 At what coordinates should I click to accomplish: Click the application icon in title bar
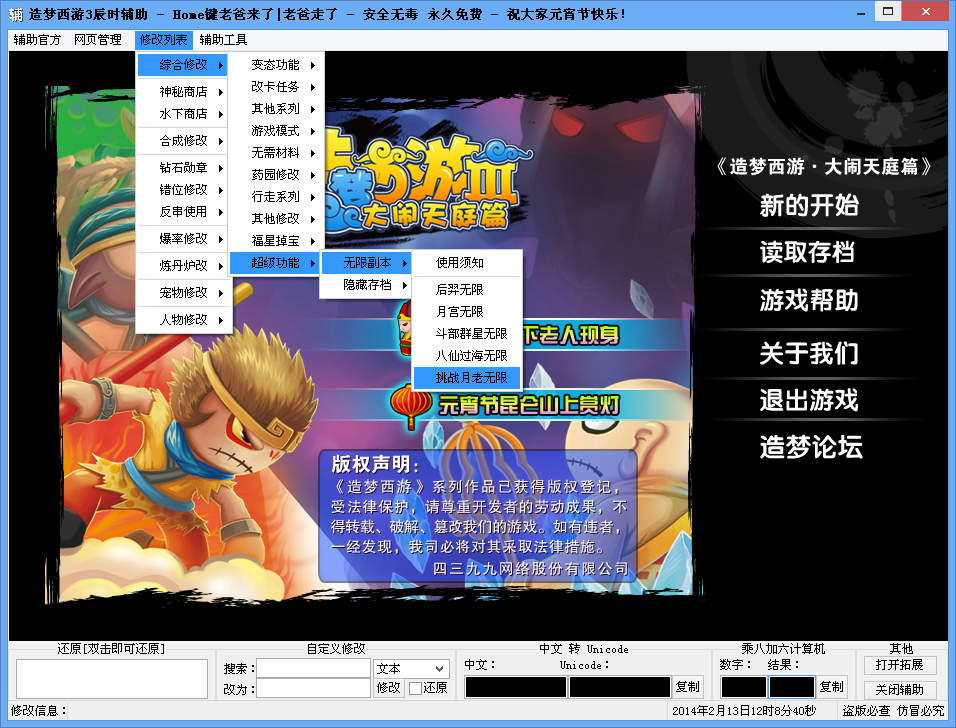coord(16,14)
